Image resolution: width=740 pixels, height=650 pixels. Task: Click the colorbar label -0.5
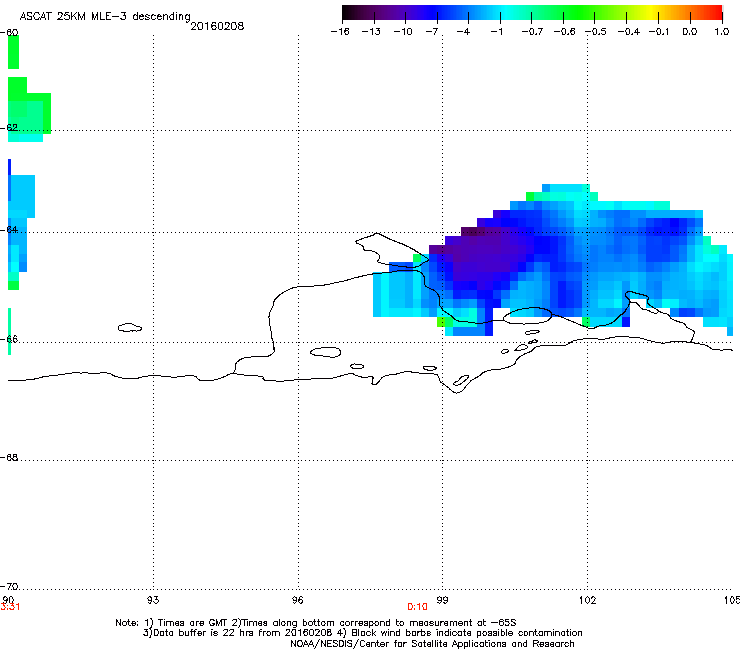pos(596,32)
